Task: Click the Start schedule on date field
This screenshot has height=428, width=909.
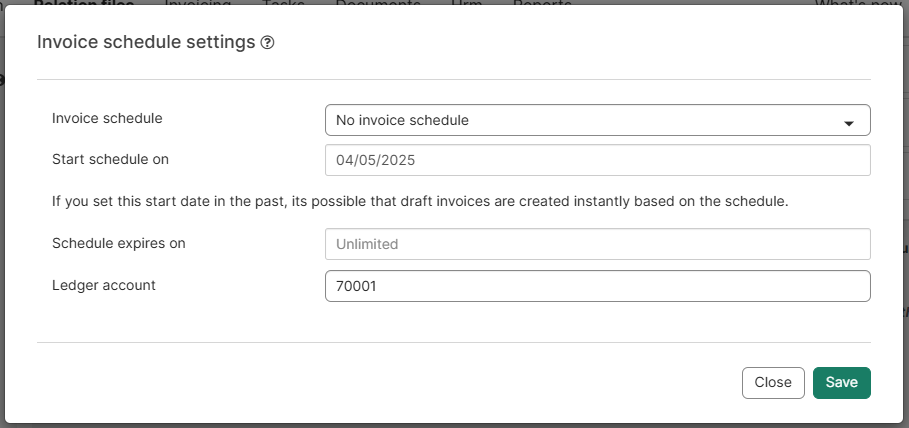Action: tap(597, 160)
